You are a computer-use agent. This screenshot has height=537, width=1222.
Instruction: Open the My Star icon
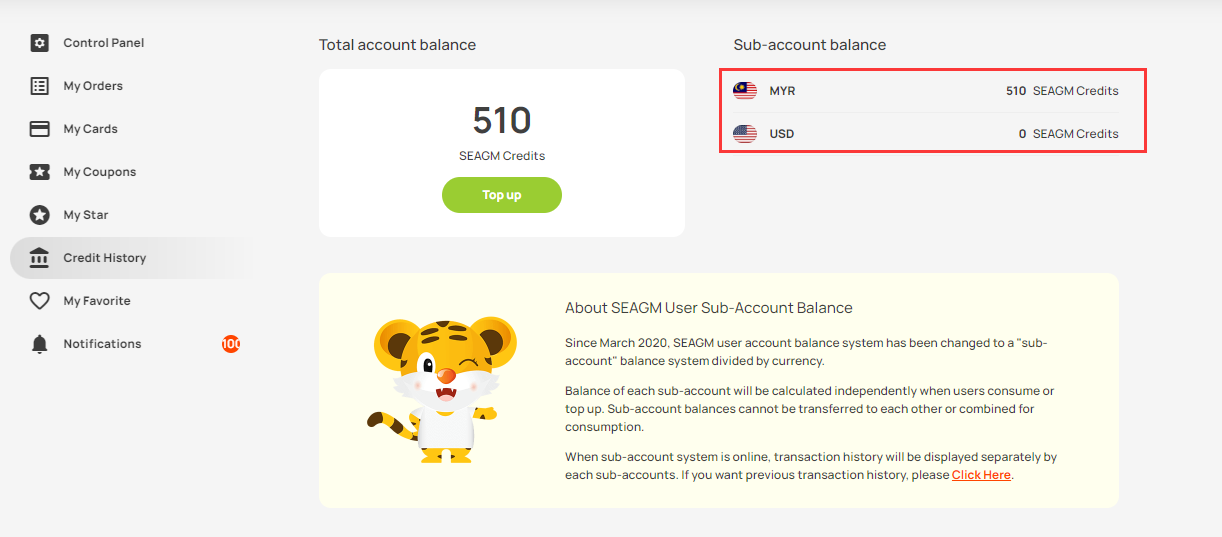pyautogui.click(x=39, y=215)
